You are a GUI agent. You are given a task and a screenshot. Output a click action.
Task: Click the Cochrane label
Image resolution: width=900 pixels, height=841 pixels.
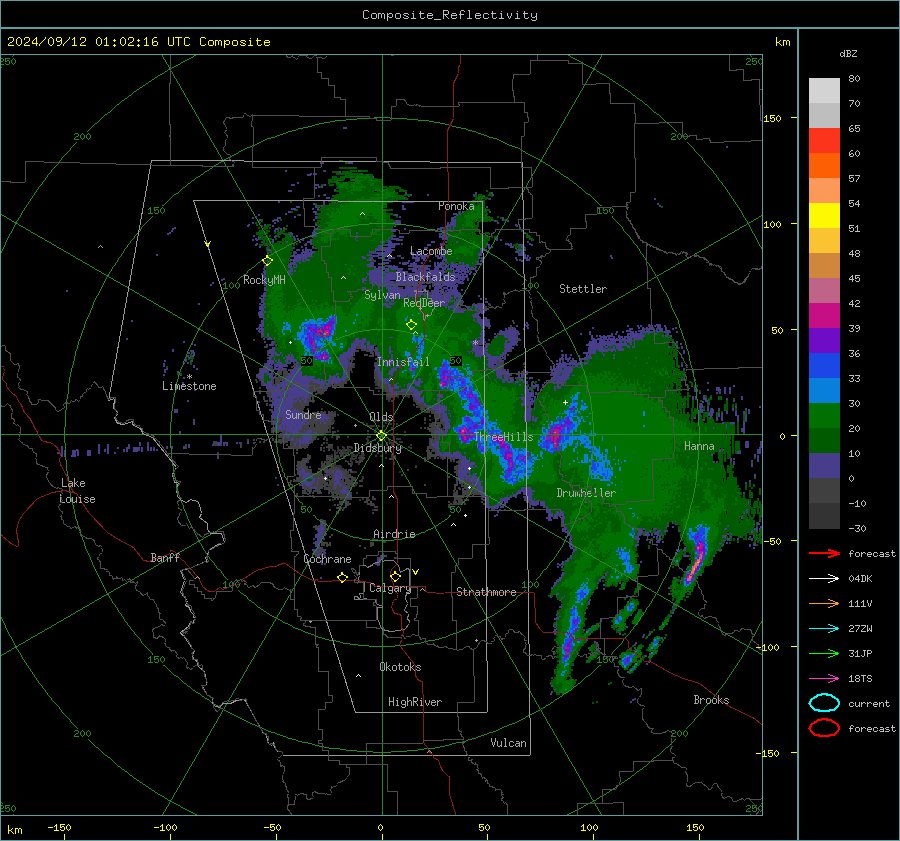[x=327, y=559]
